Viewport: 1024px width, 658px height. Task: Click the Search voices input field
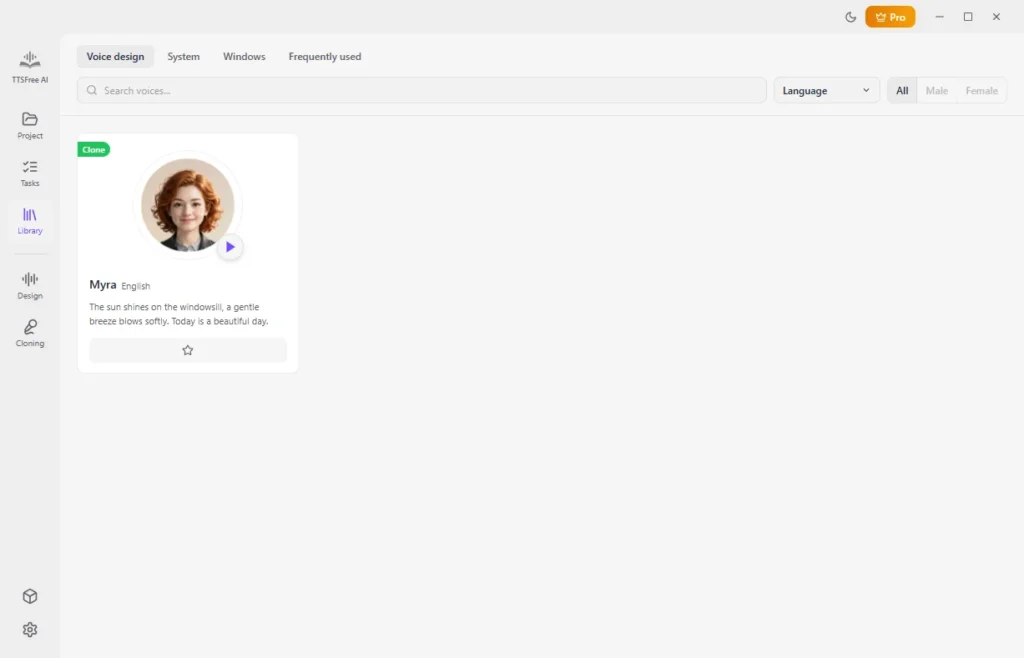(x=421, y=90)
